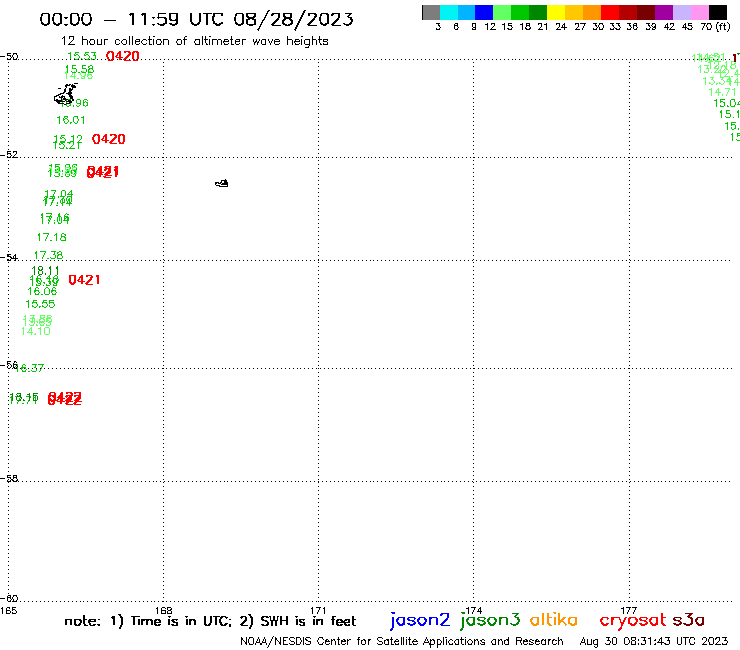Click the note about UTC time and SWH feet
Screen dimensions: 740x650
tap(210, 621)
